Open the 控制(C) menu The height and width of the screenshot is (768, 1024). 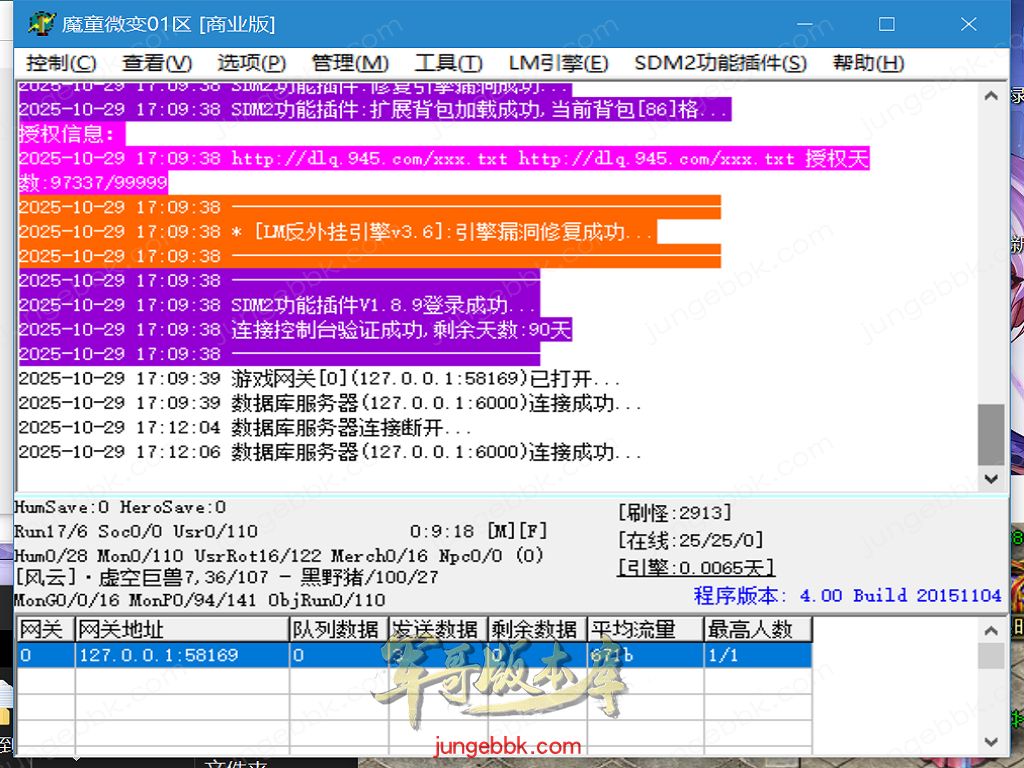coord(61,63)
